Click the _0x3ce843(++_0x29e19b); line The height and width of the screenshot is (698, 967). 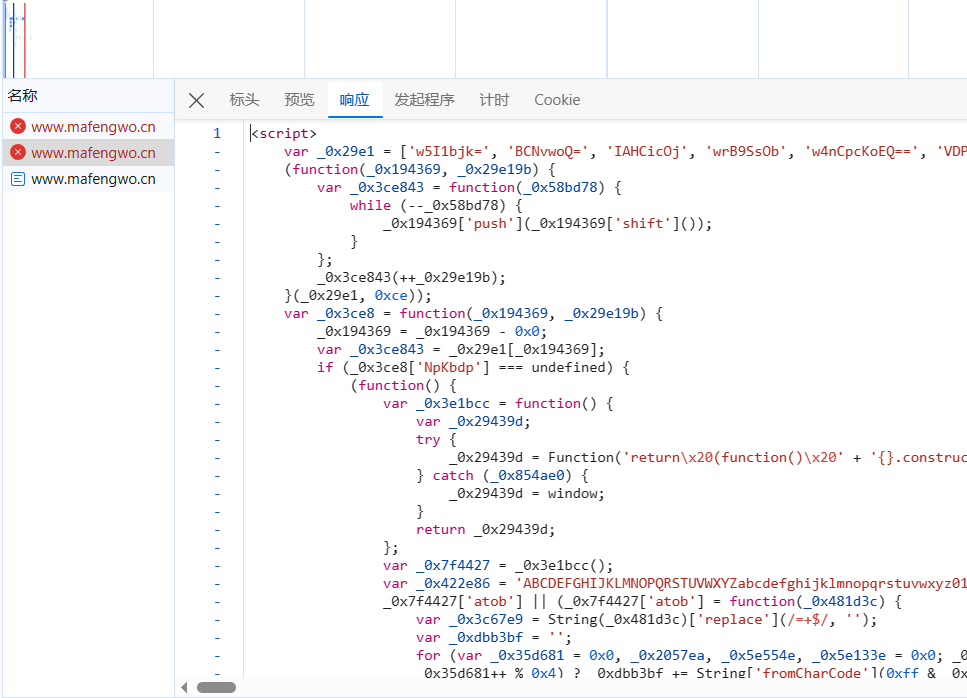[x=411, y=277]
